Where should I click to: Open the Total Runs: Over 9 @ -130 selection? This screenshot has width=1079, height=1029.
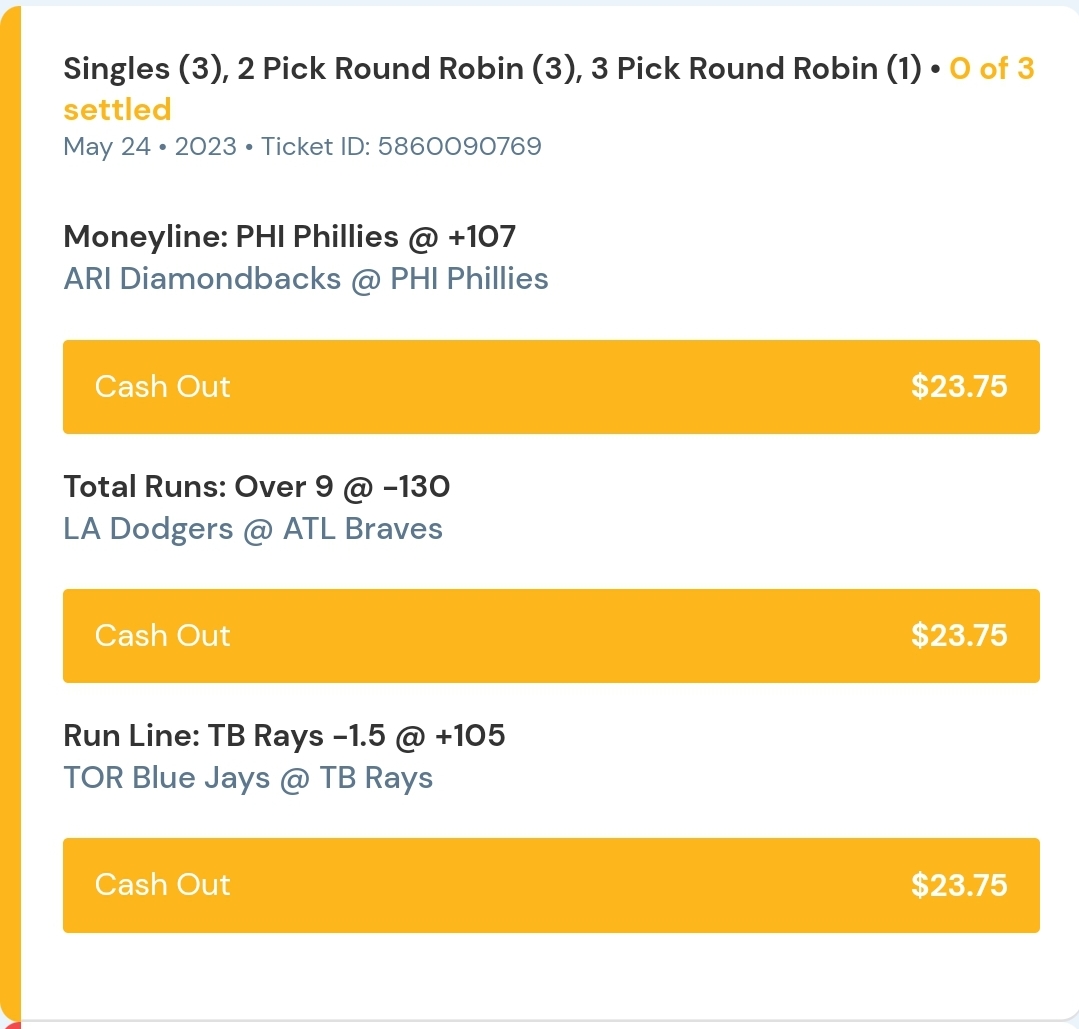point(256,486)
